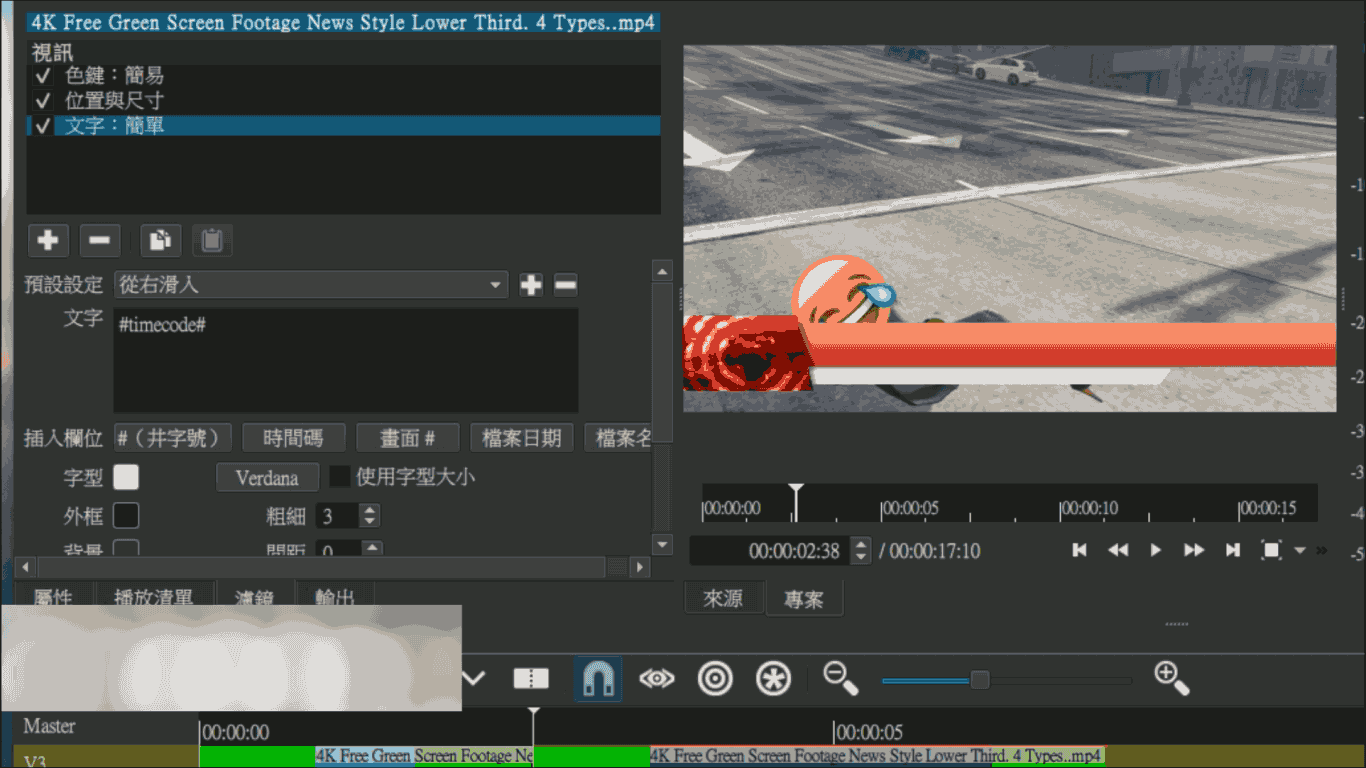Skip to start of the player
This screenshot has height=768, width=1366.
pyautogui.click(x=1079, y=550)
